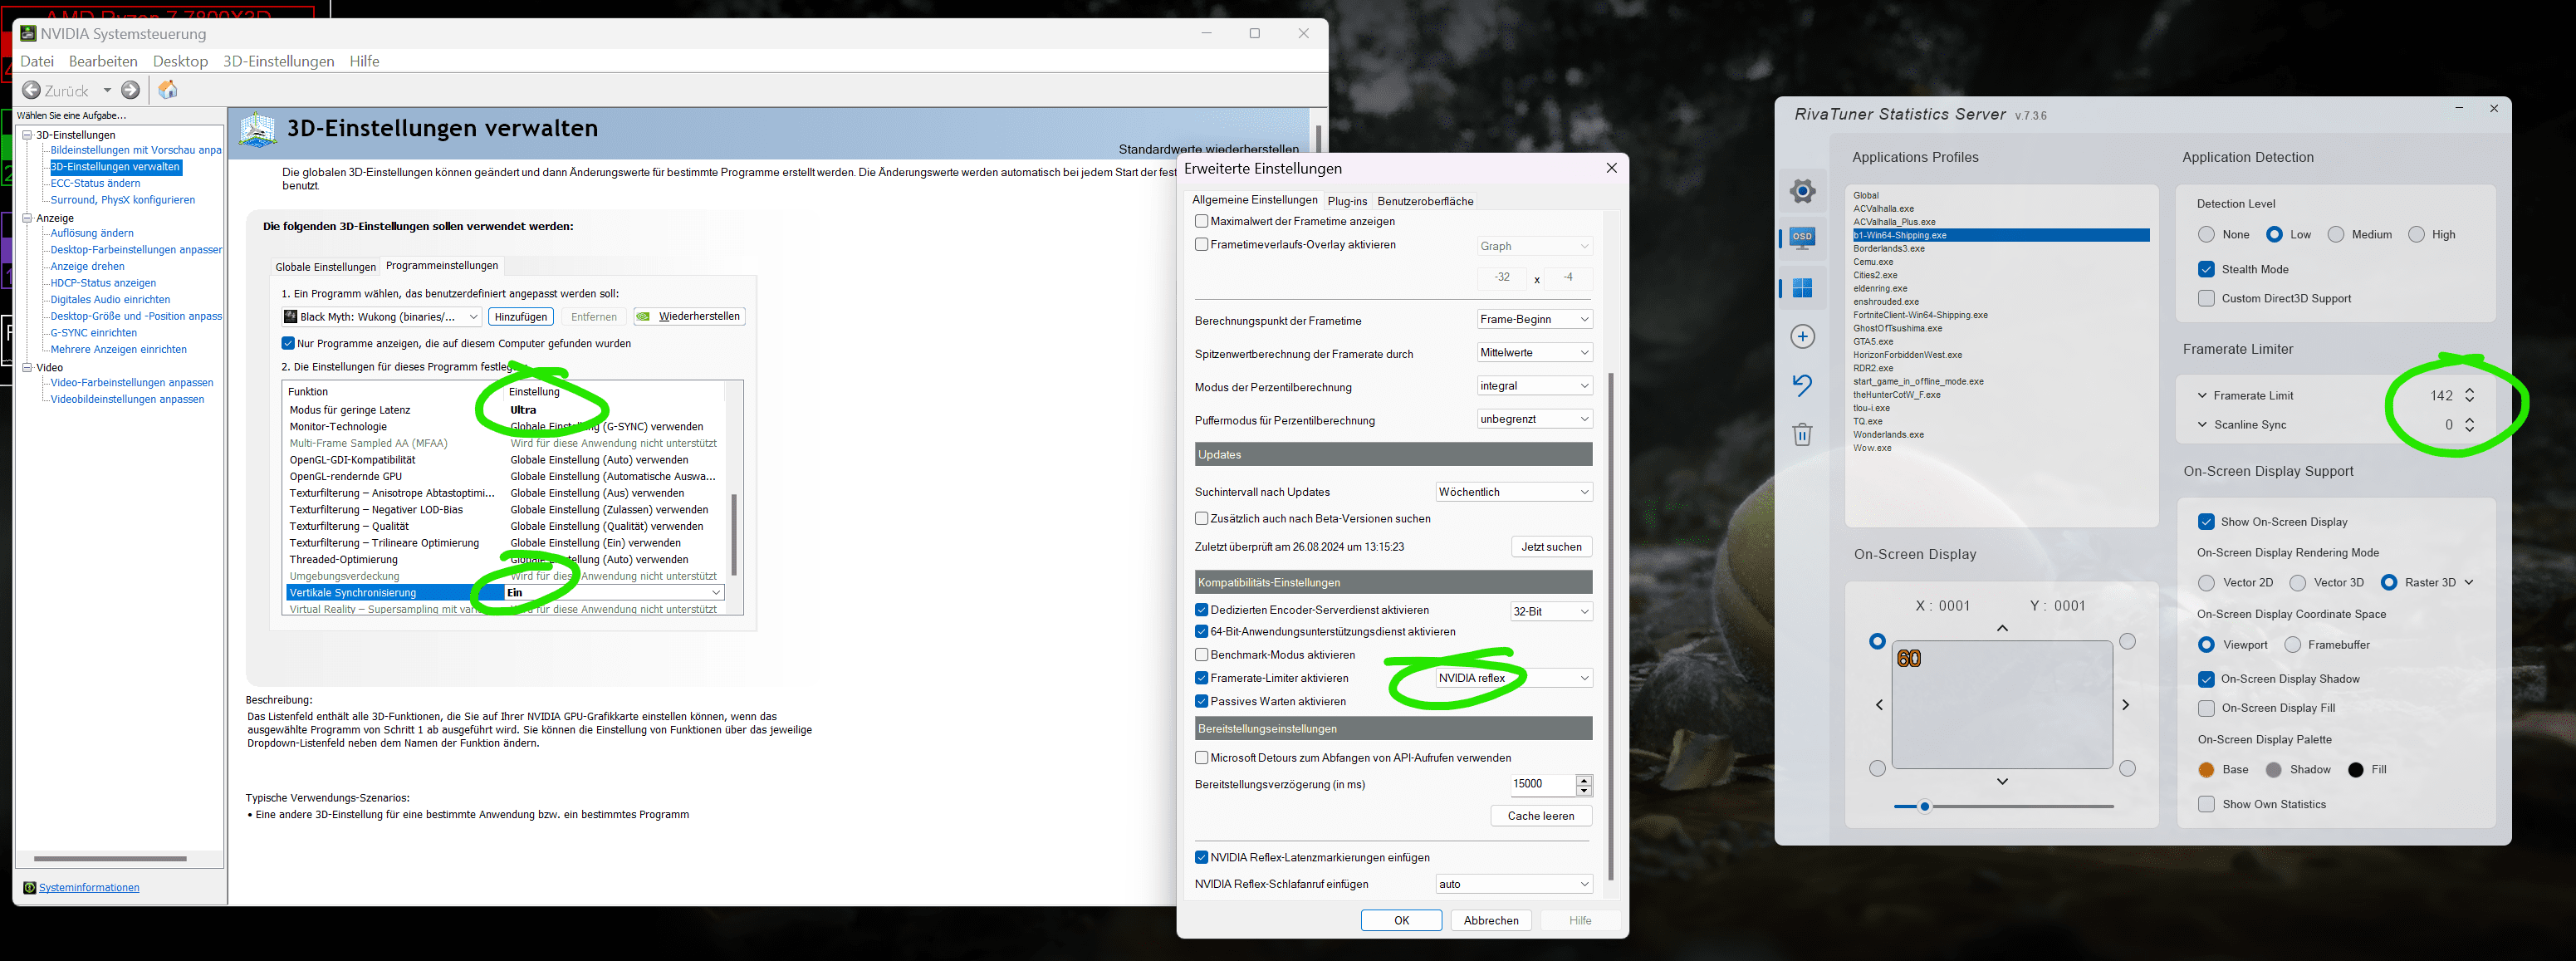Select GhostOfTsushima.exe profile
This screenshot has width=2576, height=961.
(x=1897, y=328)
